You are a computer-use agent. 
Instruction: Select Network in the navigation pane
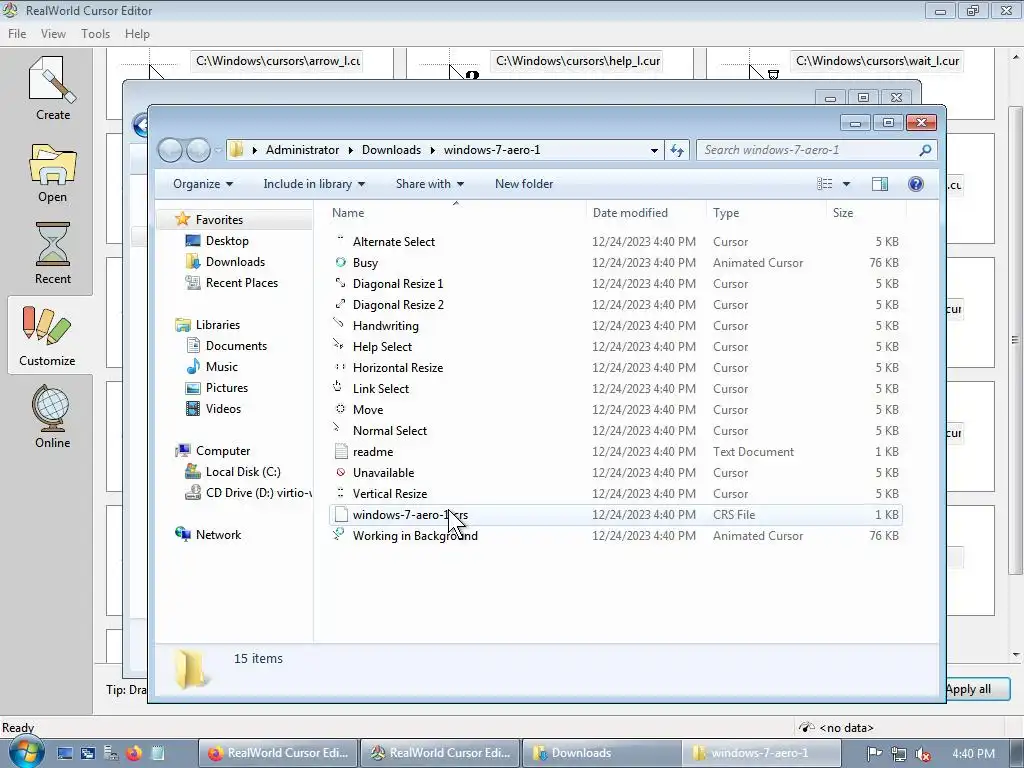click(x=218, y=535)
